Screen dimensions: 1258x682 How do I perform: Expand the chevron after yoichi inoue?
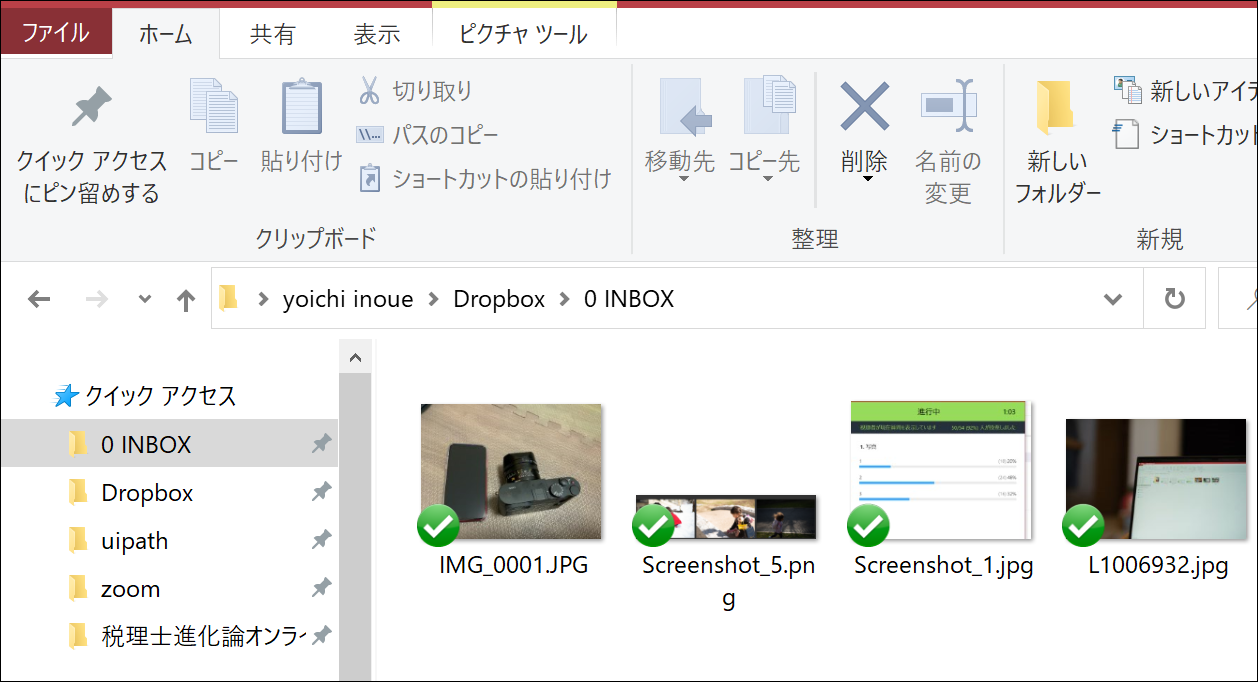434,299
